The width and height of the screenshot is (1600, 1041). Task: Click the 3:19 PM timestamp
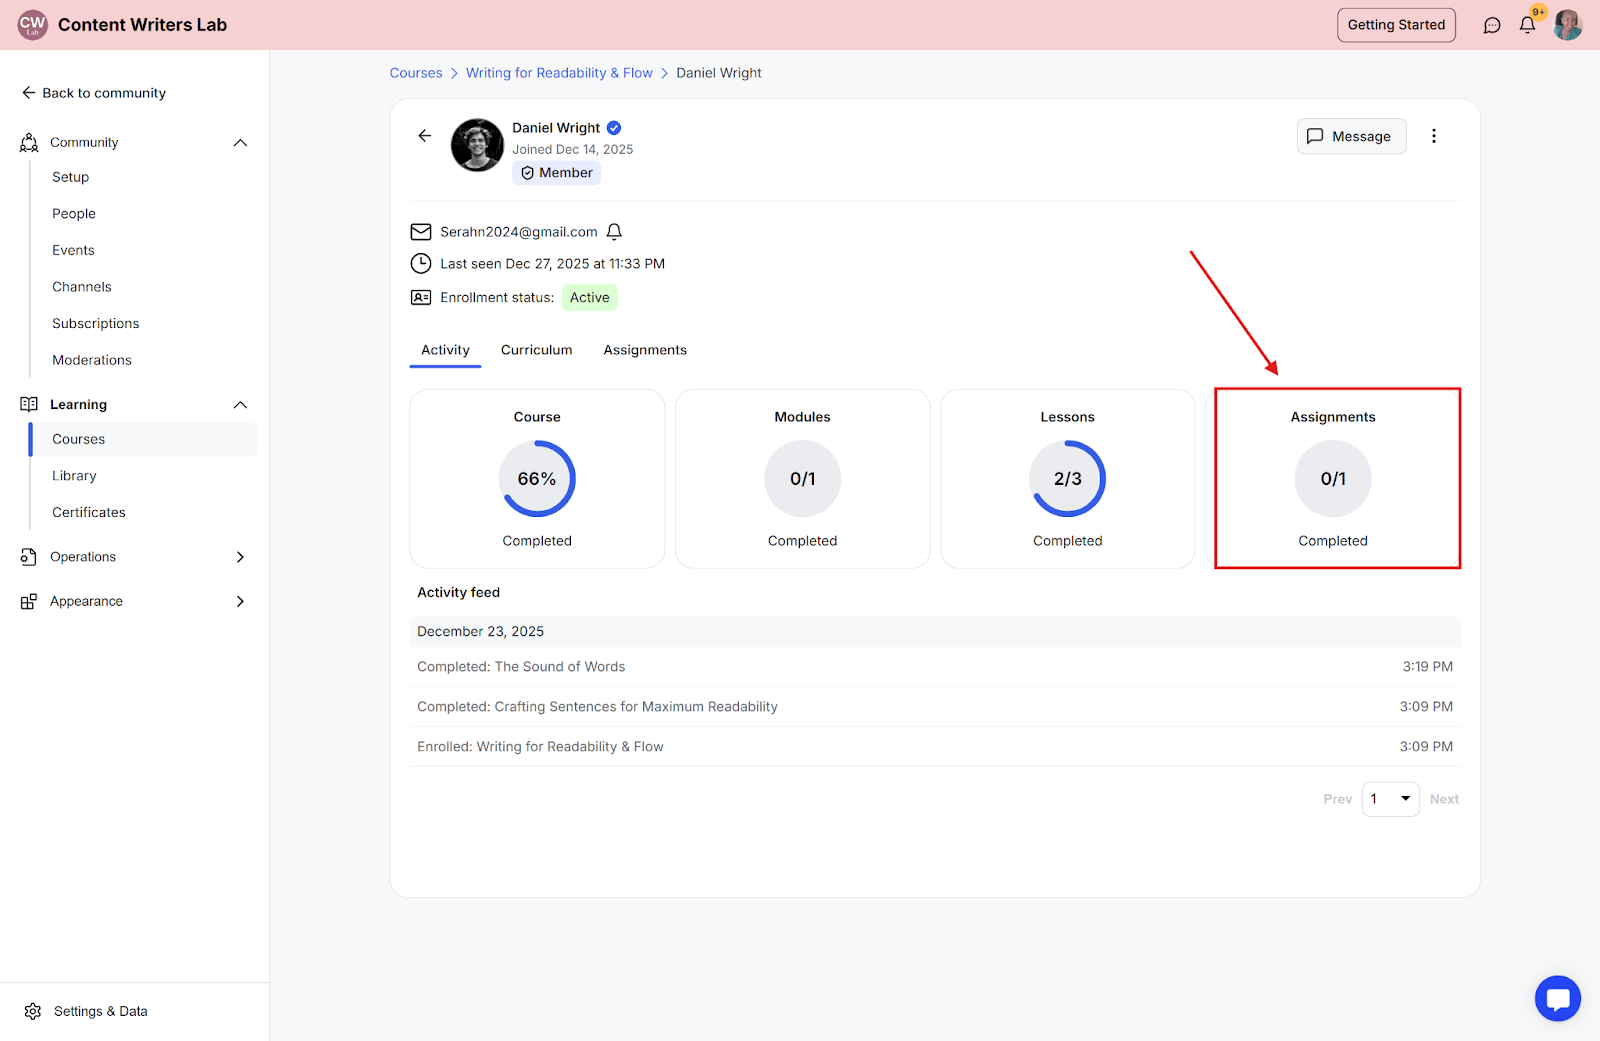[x=1427, y=667]
